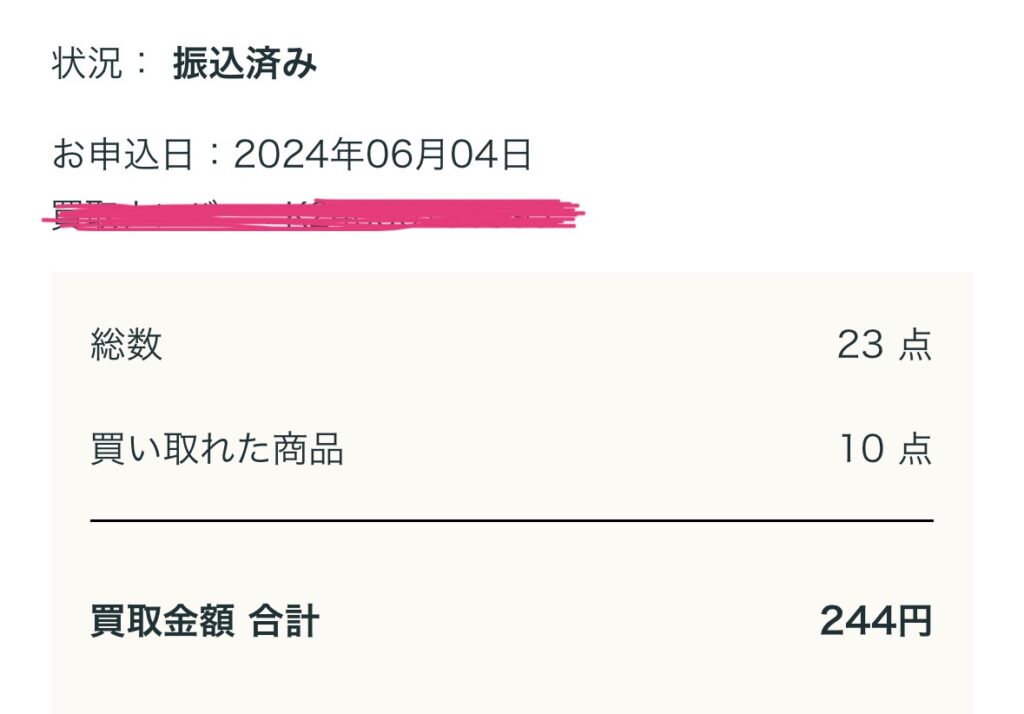Click the 23 点 total count
Viewport: 1024px width, 714px height.
[x=884, y=344]
